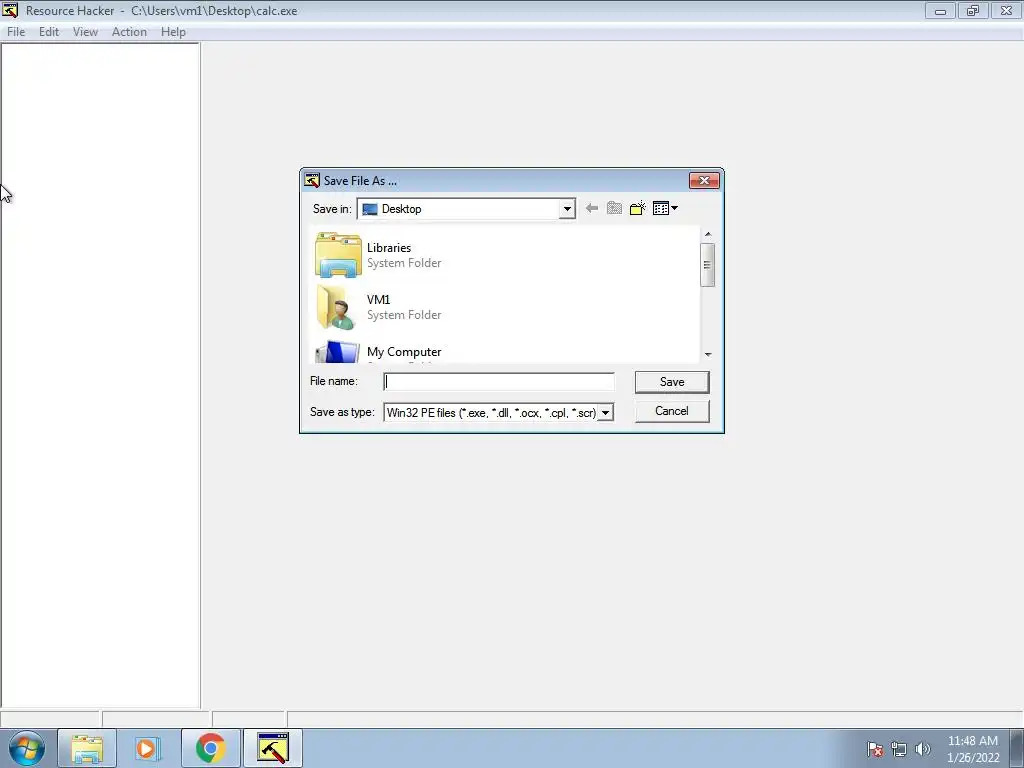Open the View Menu icon dropdown
Viewport: 1024px width, 768px height.
tap(665, 208)
